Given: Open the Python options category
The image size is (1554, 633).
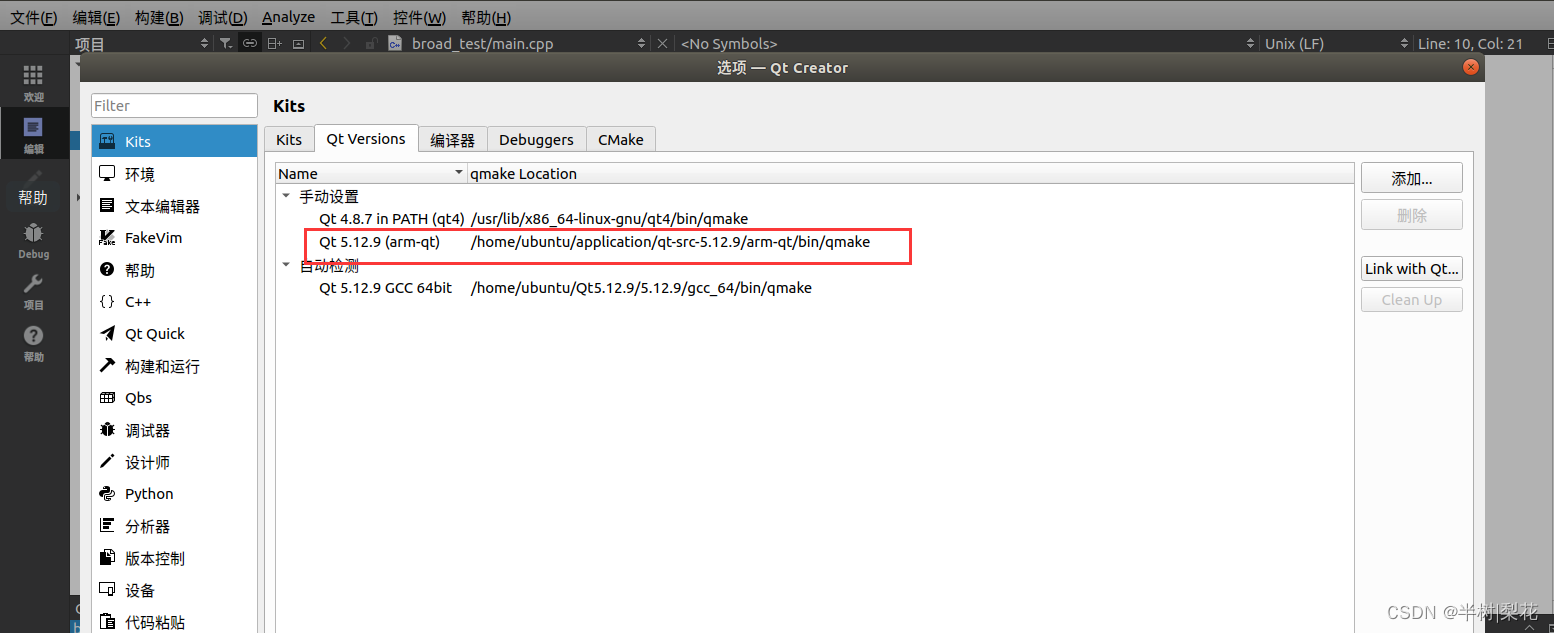Looking at the screenshot, I should click(174, 493).
